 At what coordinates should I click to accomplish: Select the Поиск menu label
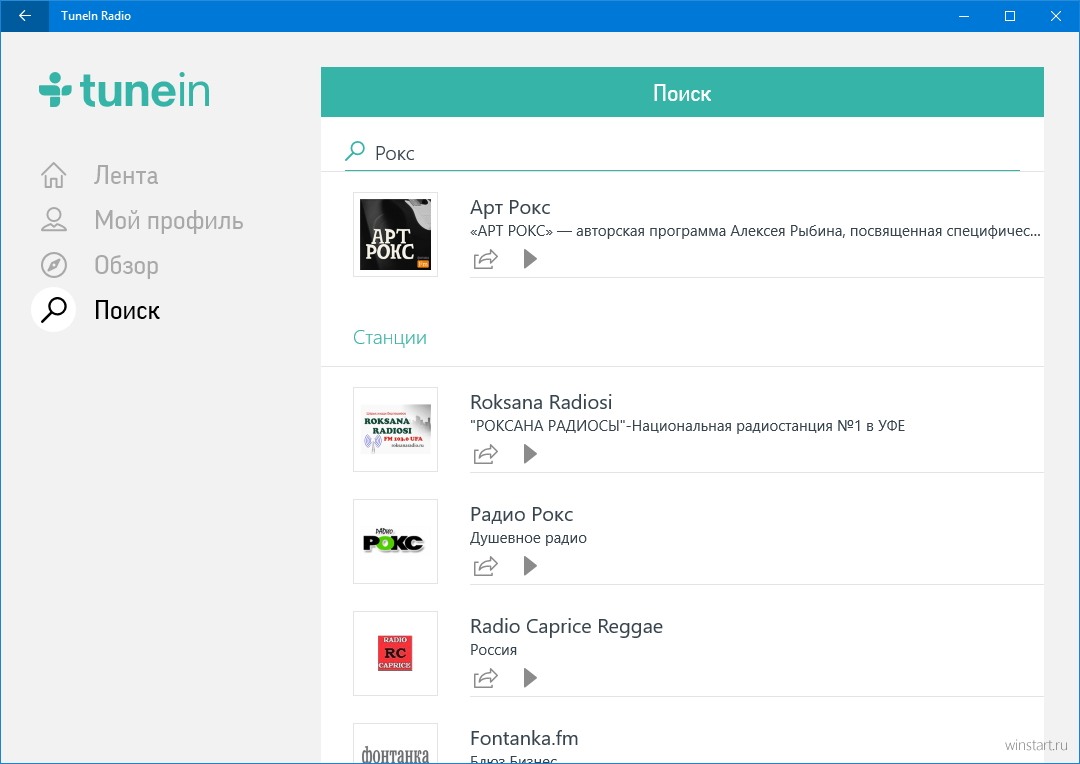(x=127, y=310)
